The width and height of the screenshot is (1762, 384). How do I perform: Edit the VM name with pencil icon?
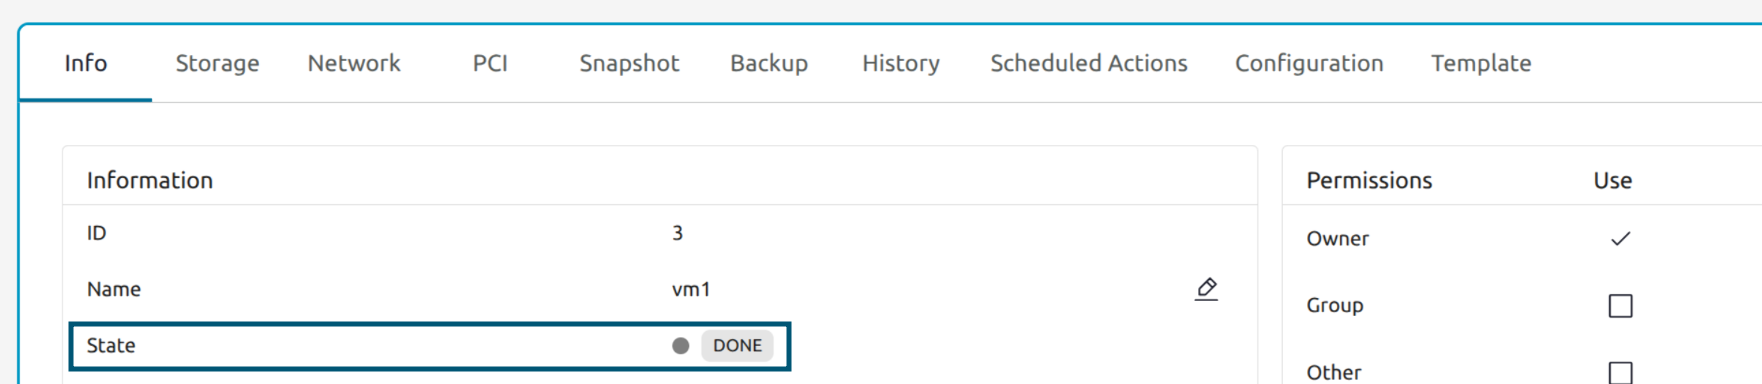1206,289
